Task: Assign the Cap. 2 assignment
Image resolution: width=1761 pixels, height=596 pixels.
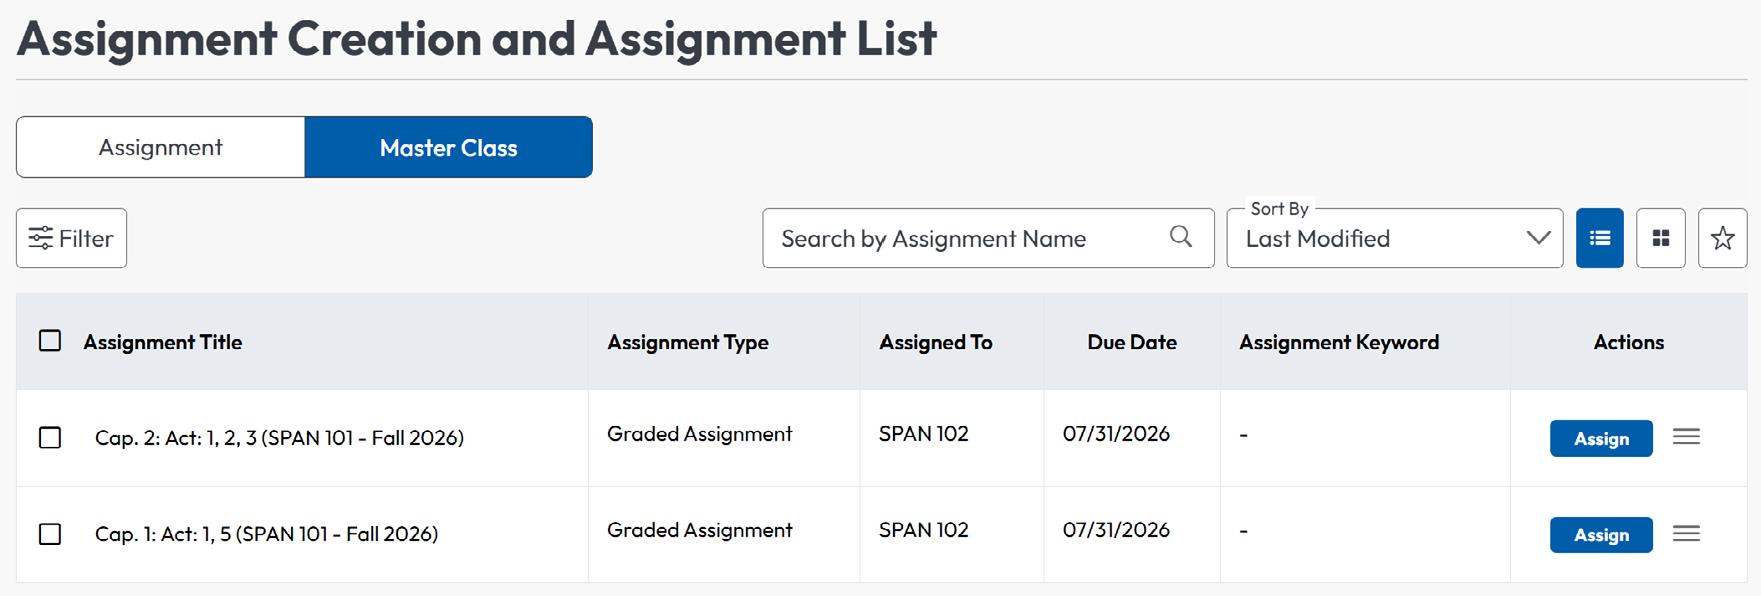Action: point(1601,438)
